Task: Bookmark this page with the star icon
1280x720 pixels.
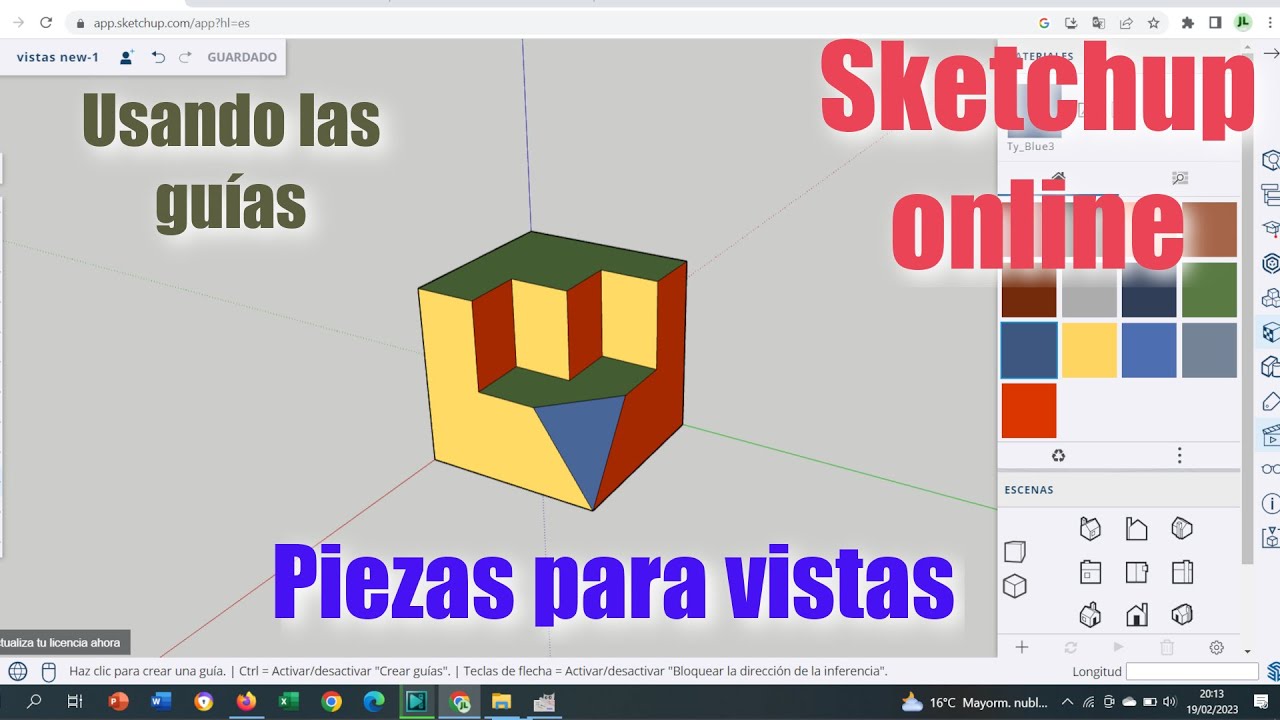Action: click(x=1153, y=22)
